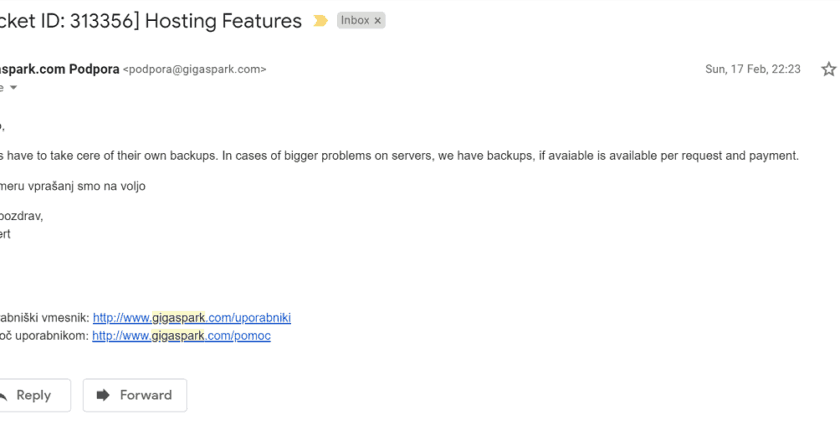Screen dimensions: 840x430
Task: Select the Inbox label chip
Action: pyautogui.click(x=361, y=20)
